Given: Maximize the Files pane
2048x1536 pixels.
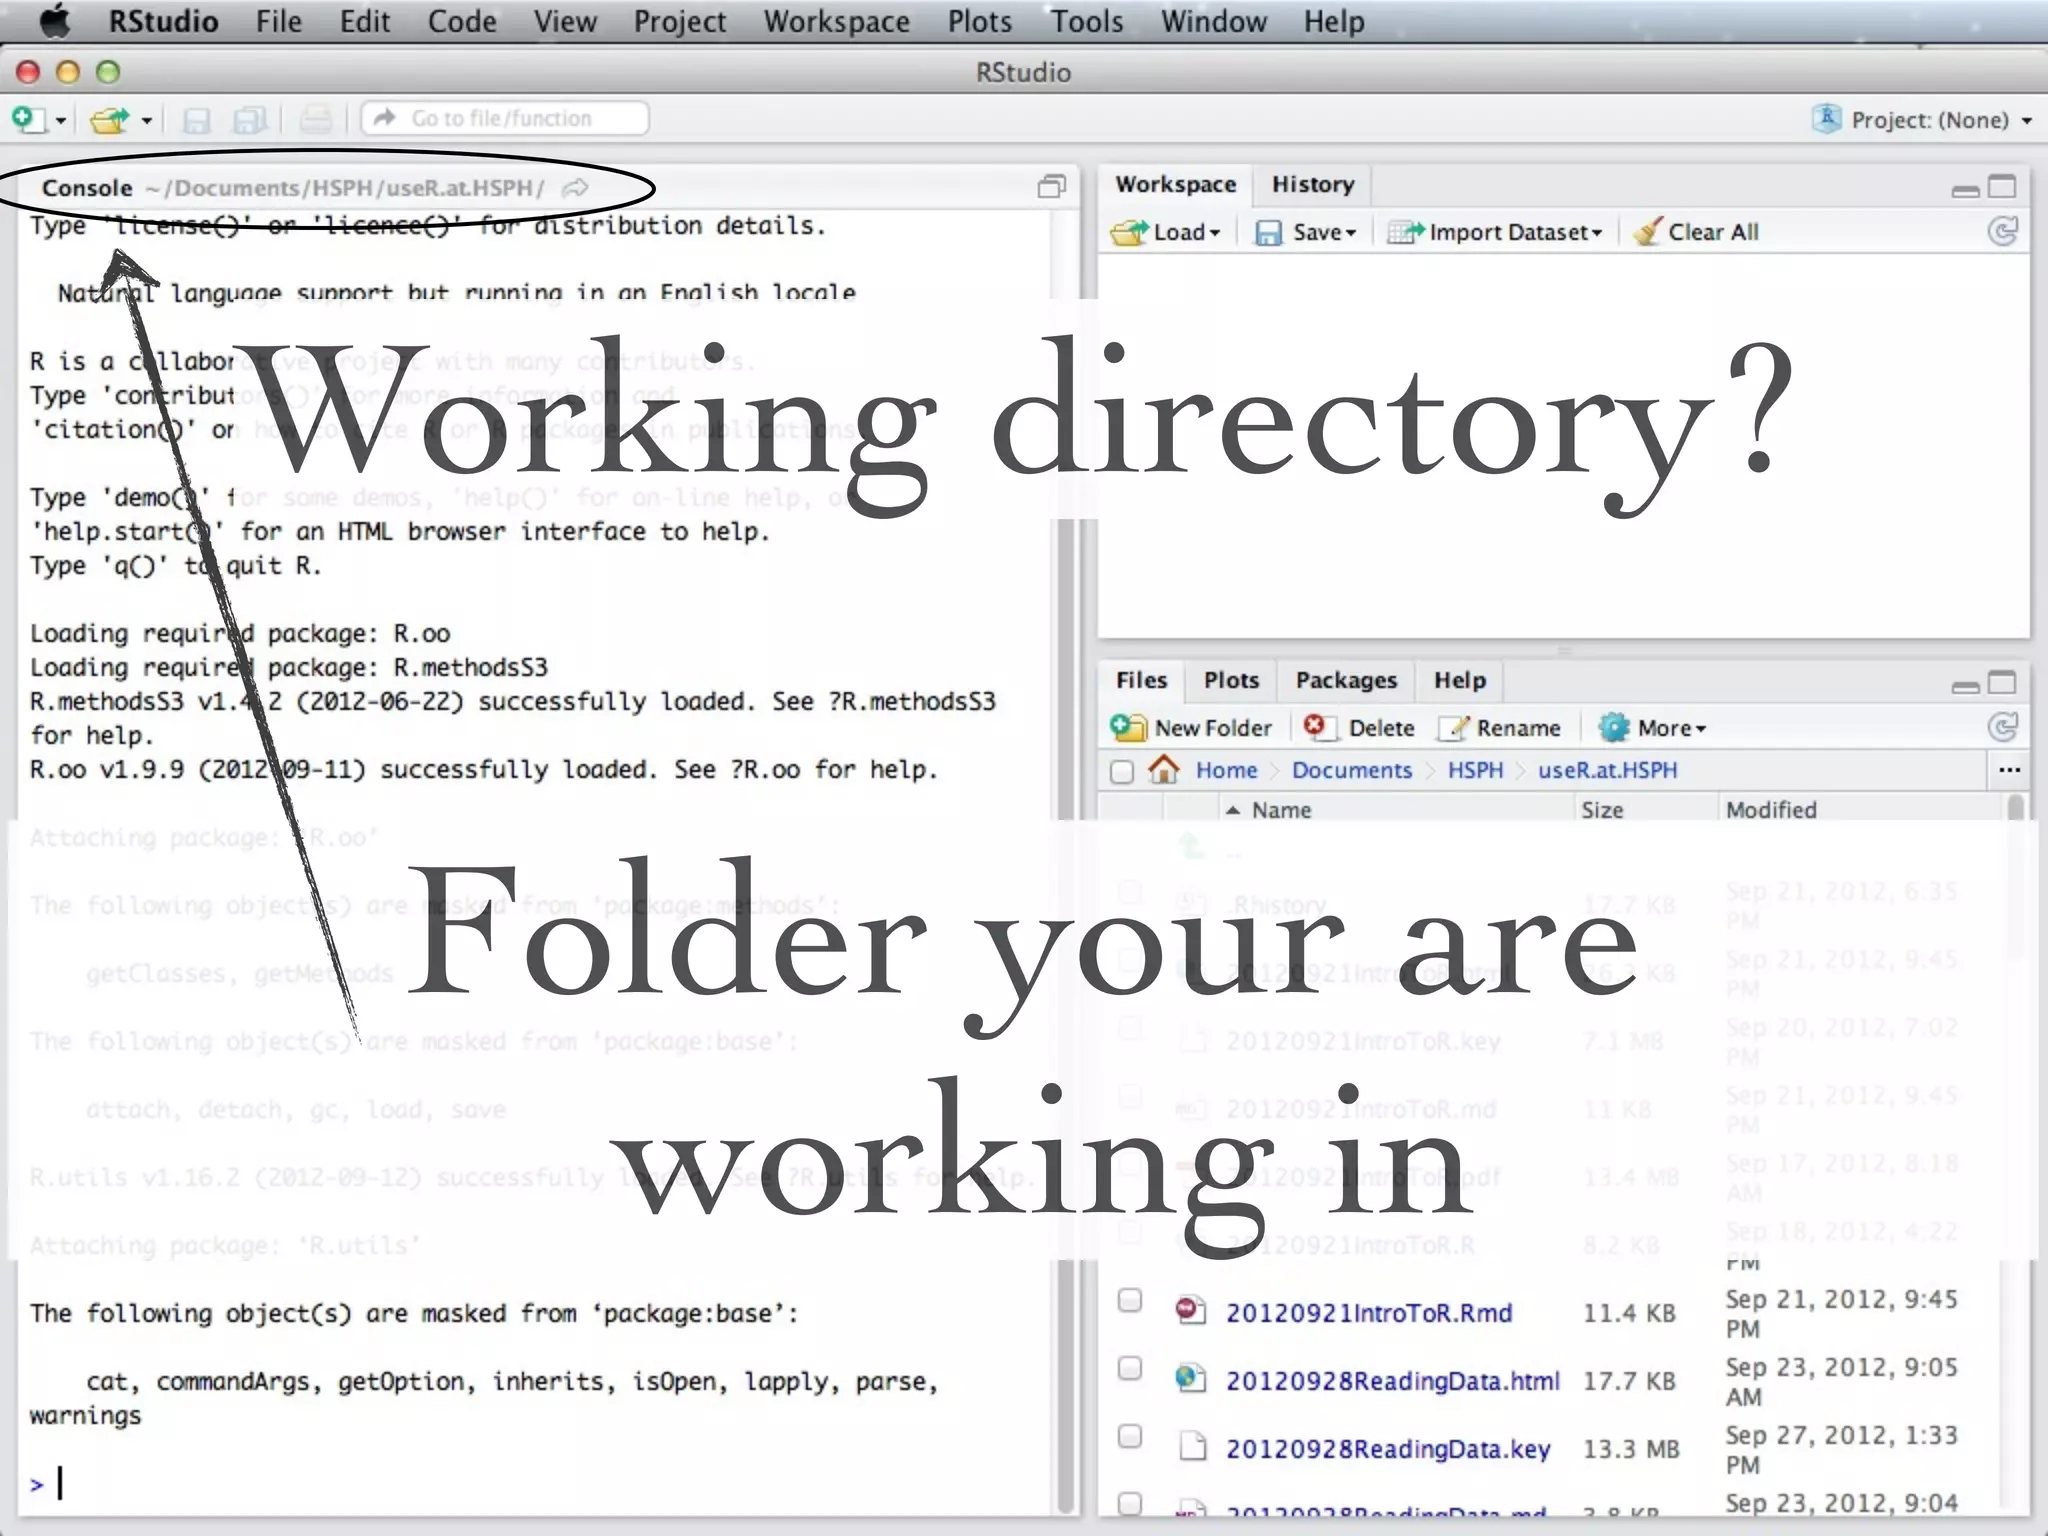Looking at the screenshot, I should [x=2002, y=683].
